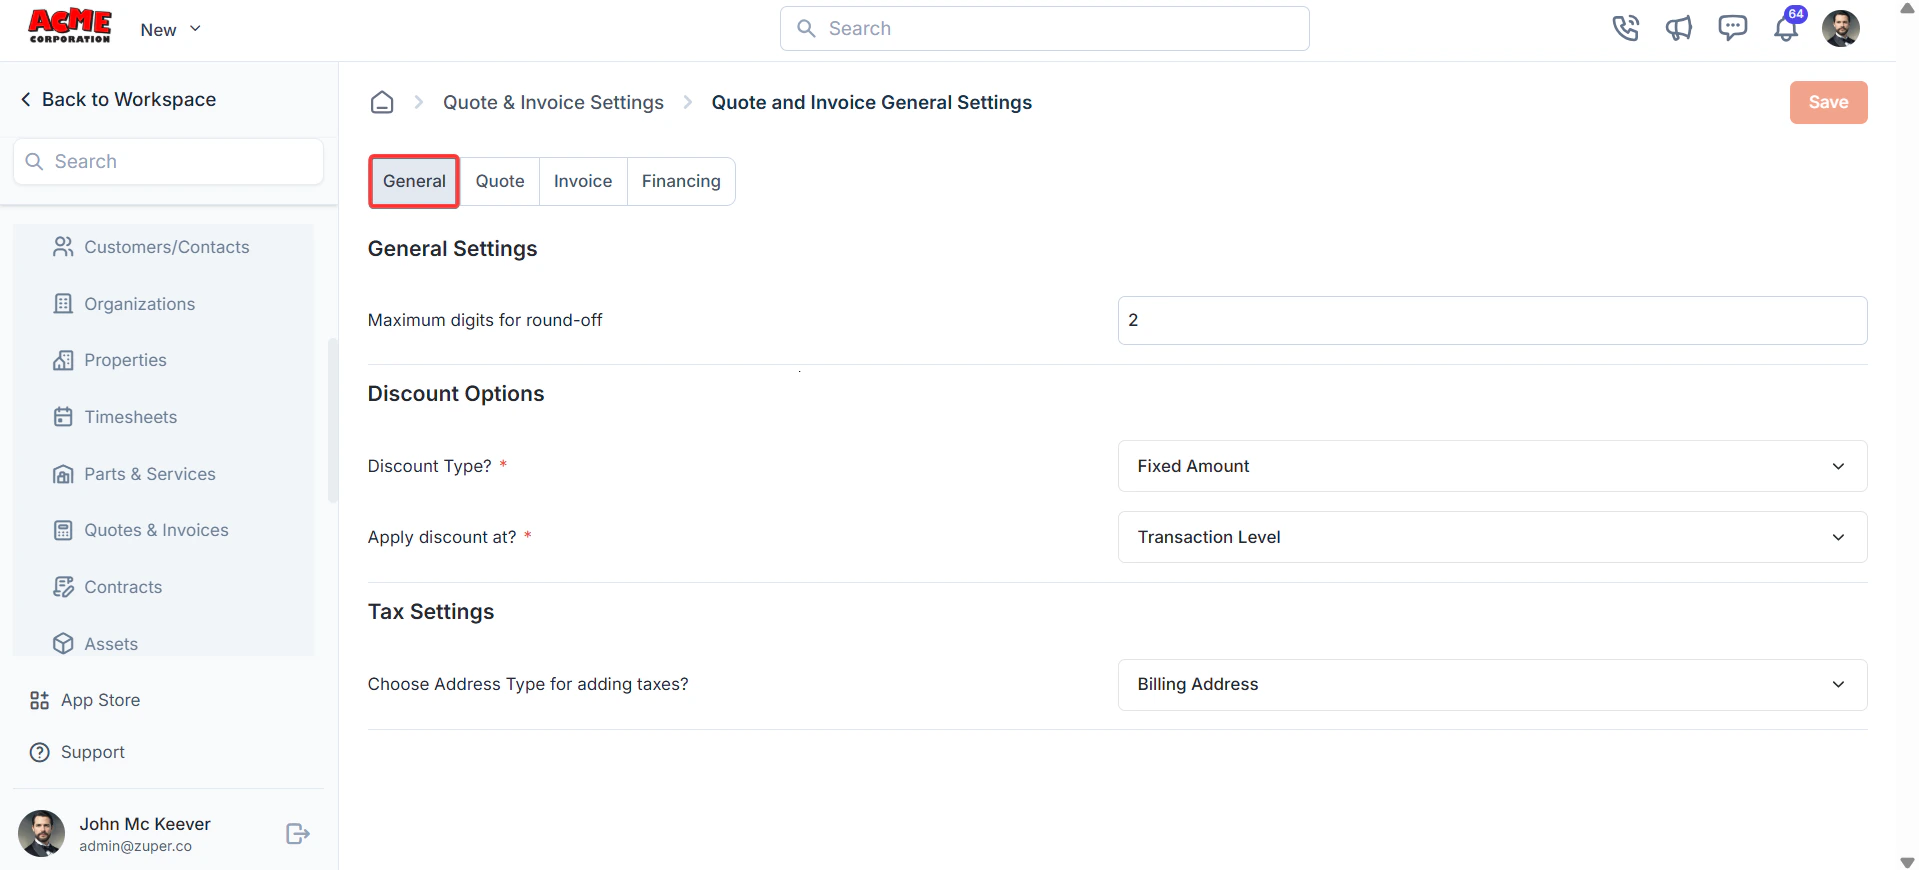This screenshot has height=870, width=1919.
Task: Click the Save button
Action: [1828, 102]
